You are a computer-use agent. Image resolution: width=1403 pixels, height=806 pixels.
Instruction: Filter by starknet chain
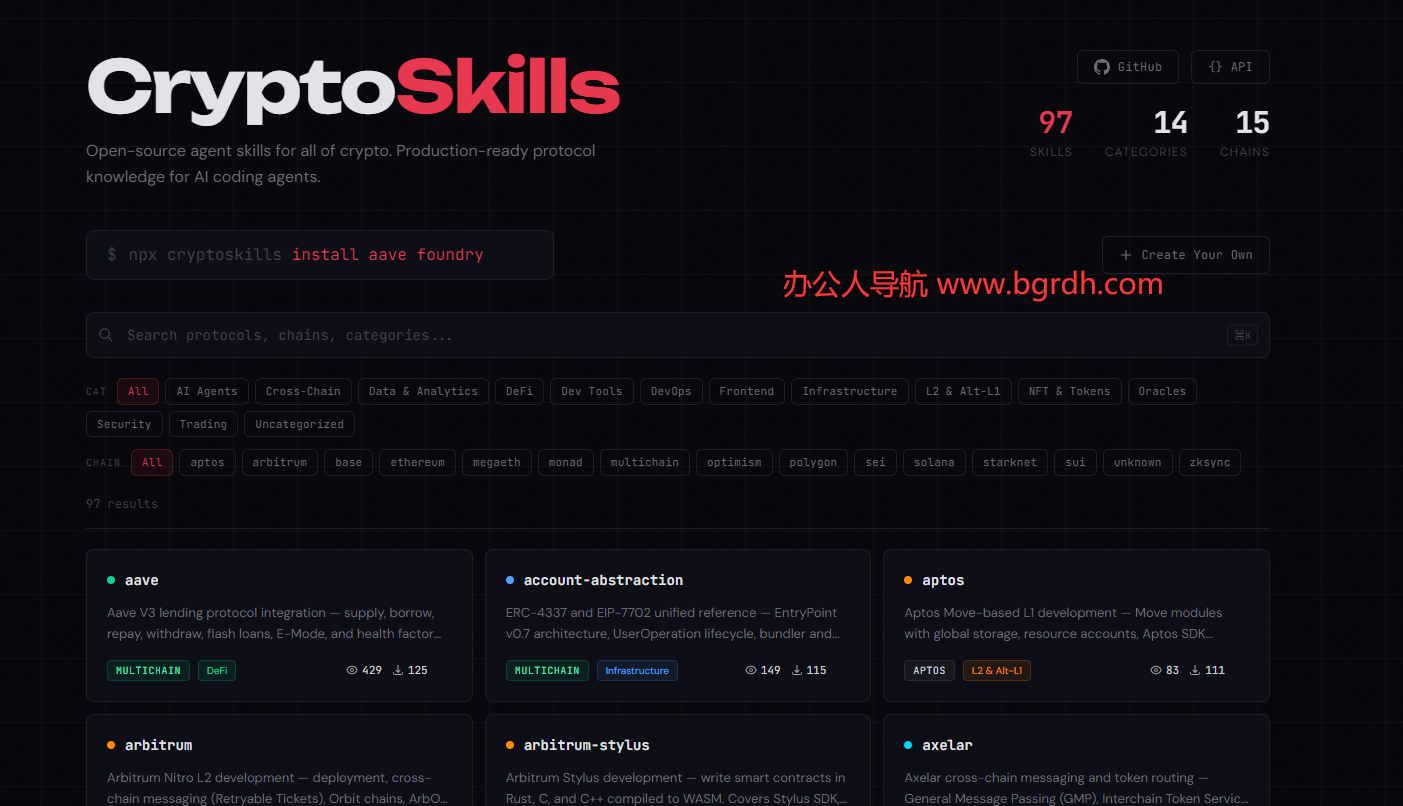[x=1010, y=462]
